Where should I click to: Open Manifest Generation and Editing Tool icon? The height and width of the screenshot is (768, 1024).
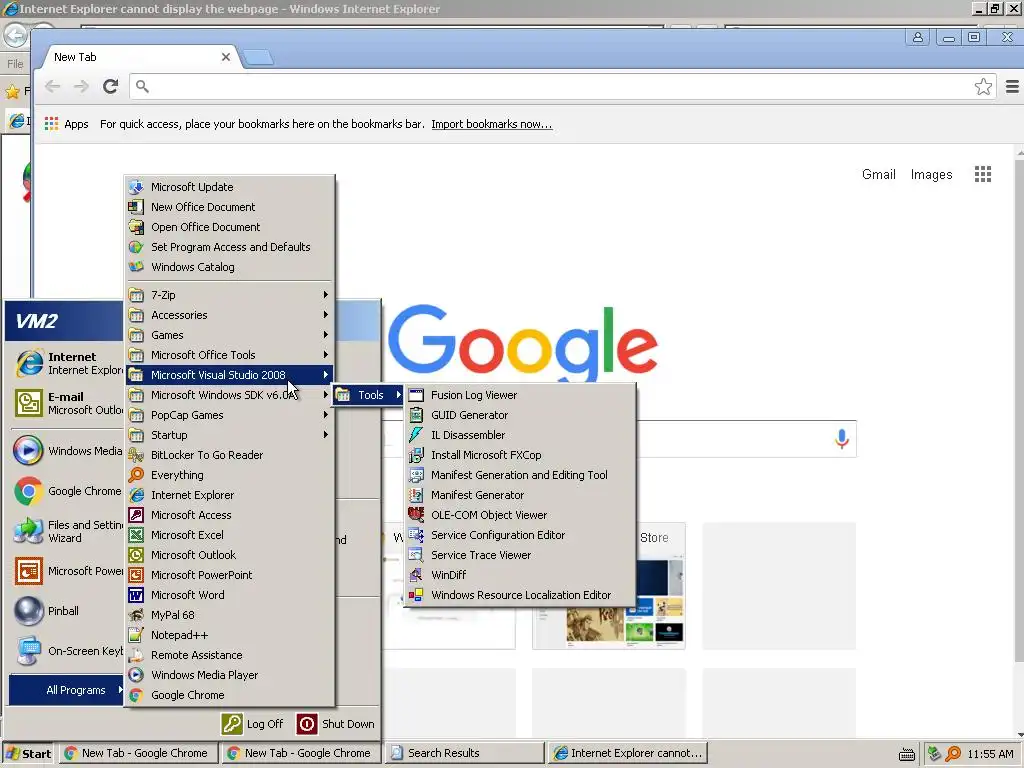[416, 475]
